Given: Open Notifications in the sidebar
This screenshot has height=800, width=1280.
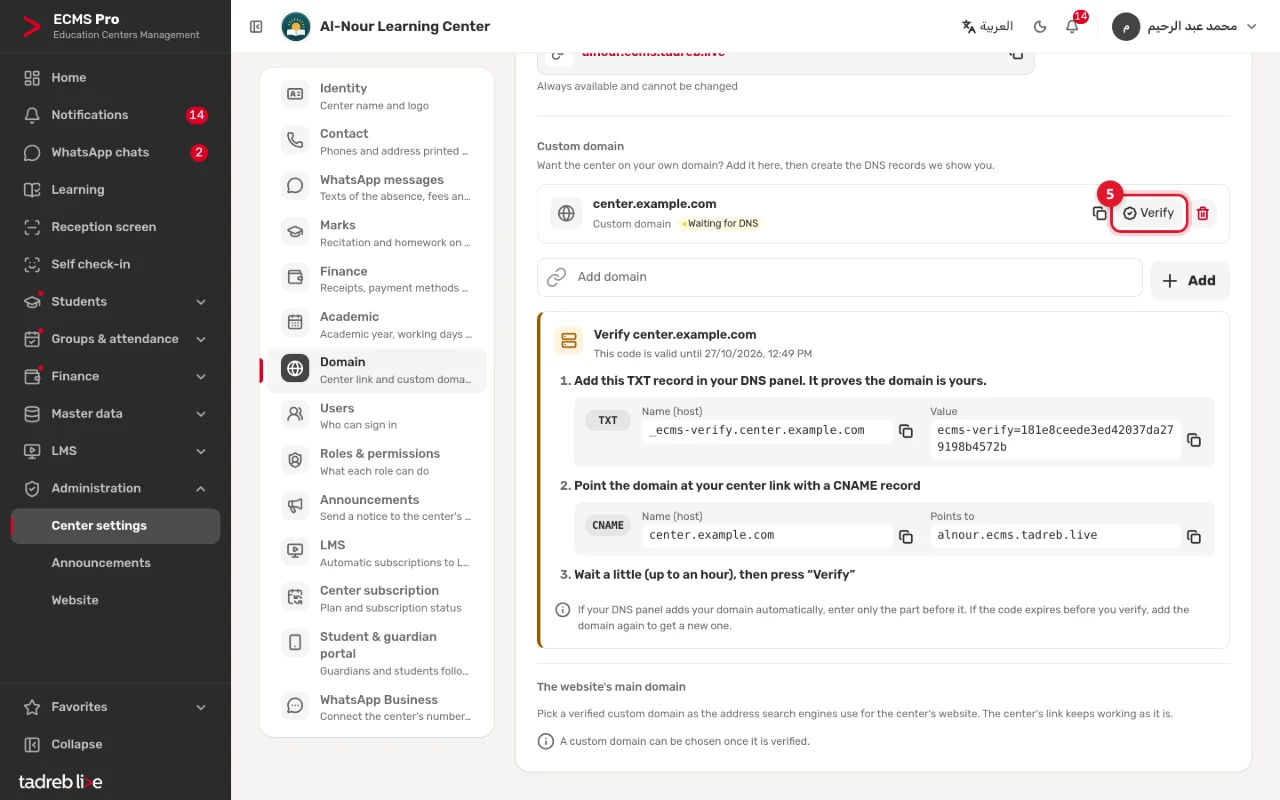Looking at the screenshot, I should click(x=115, y=115).
